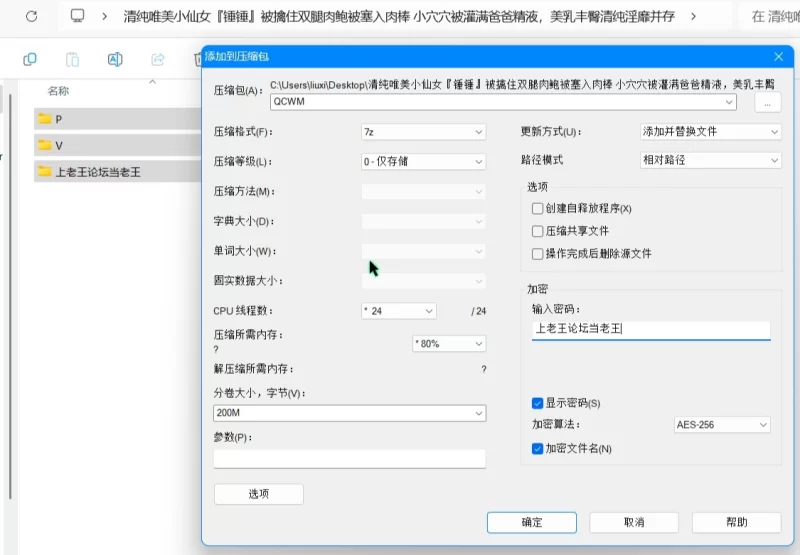Click the 选项 button at bottom left
The width and height of the screenshot is (800, 555).
pyautogui.click(x=259, y=494)
